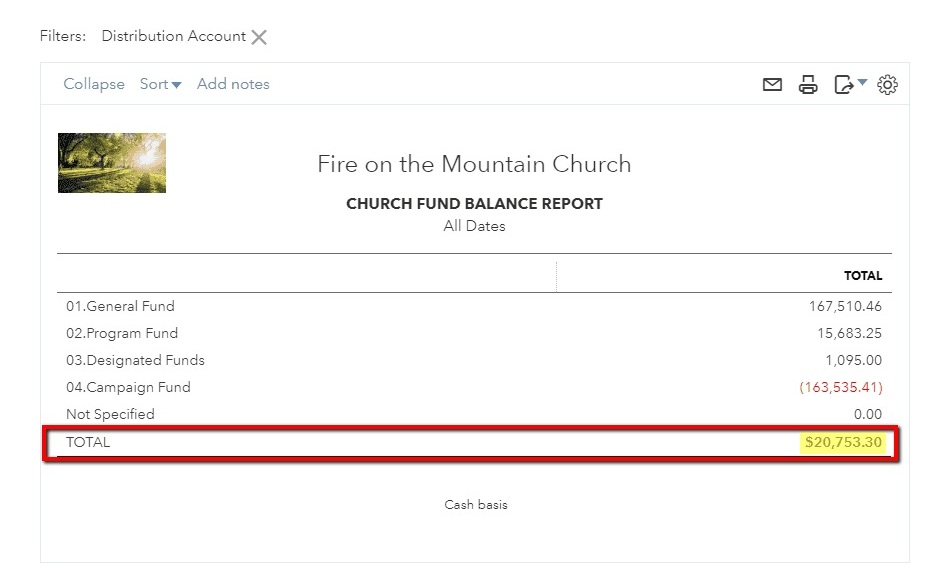The height and width of the screenshot is (568, 944).
Task: Click the Collapse link
Action: 94,84
